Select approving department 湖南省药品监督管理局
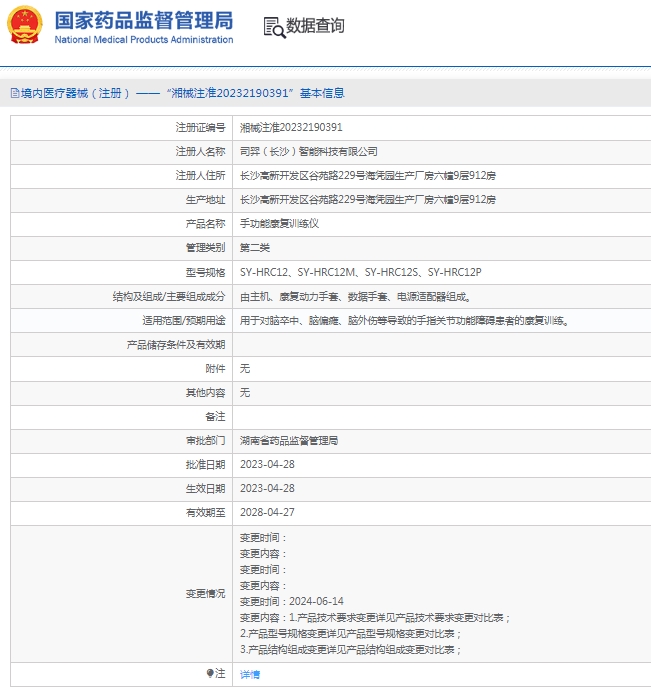This screenshot has height=687, width=651. (289, 441)
